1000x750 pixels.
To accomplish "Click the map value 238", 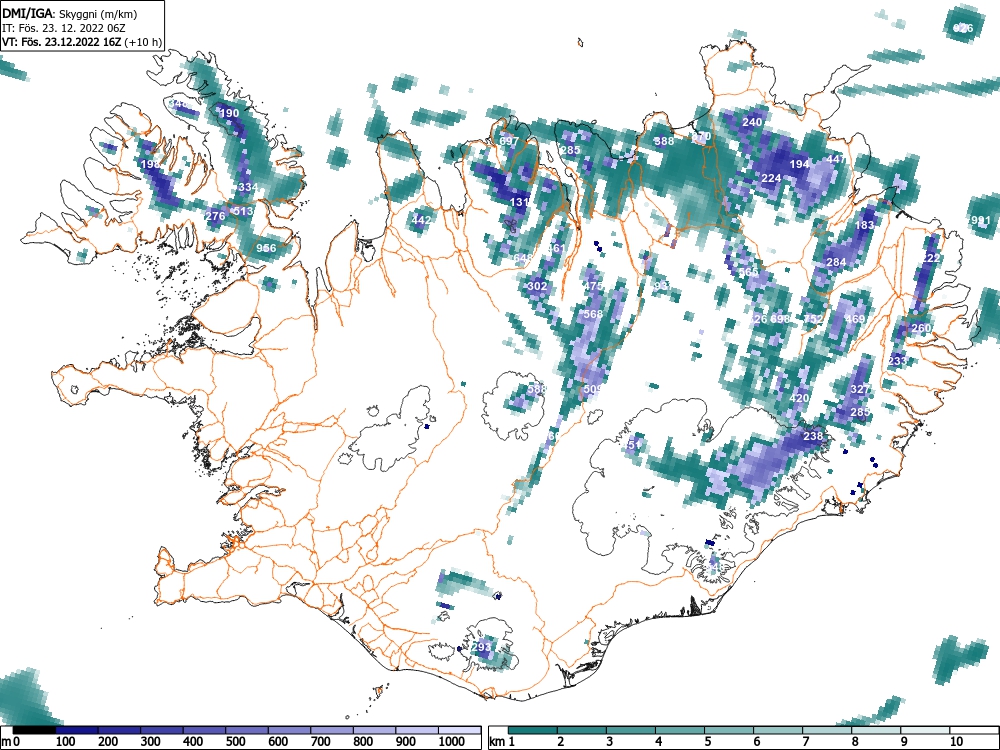I will tap(813, 436).
